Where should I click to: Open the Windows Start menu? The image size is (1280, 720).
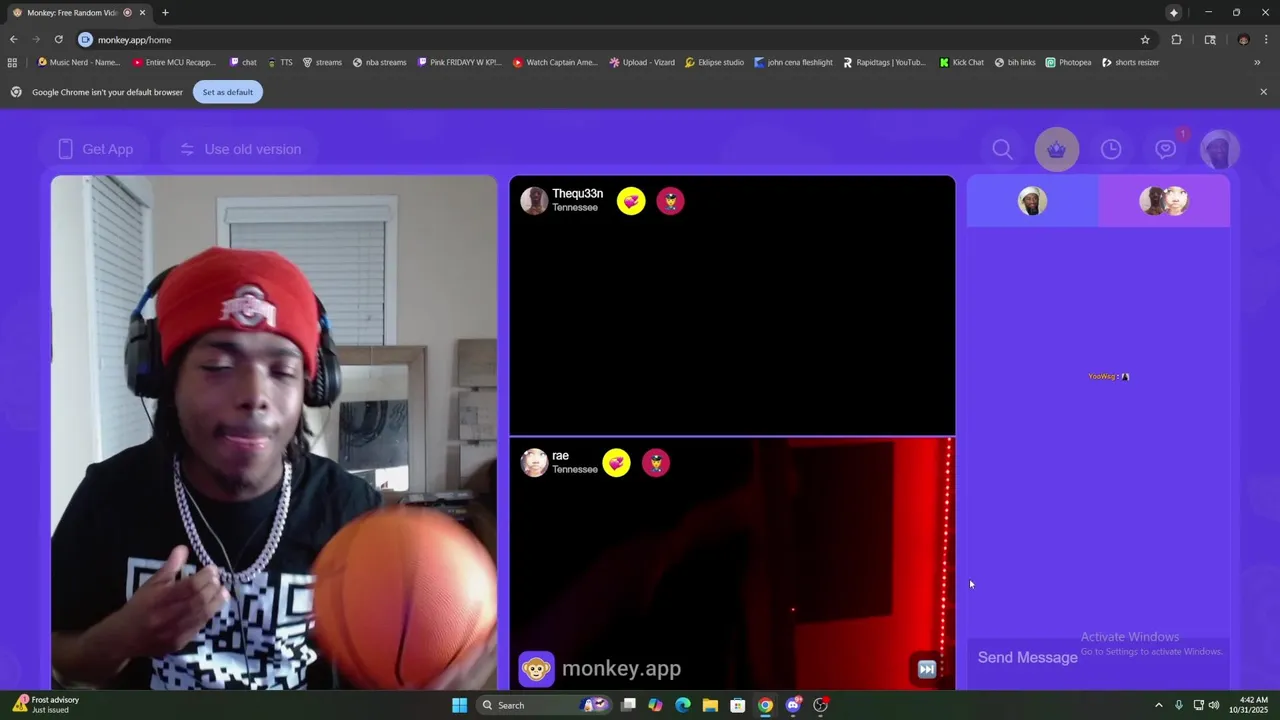coord(459,705)
